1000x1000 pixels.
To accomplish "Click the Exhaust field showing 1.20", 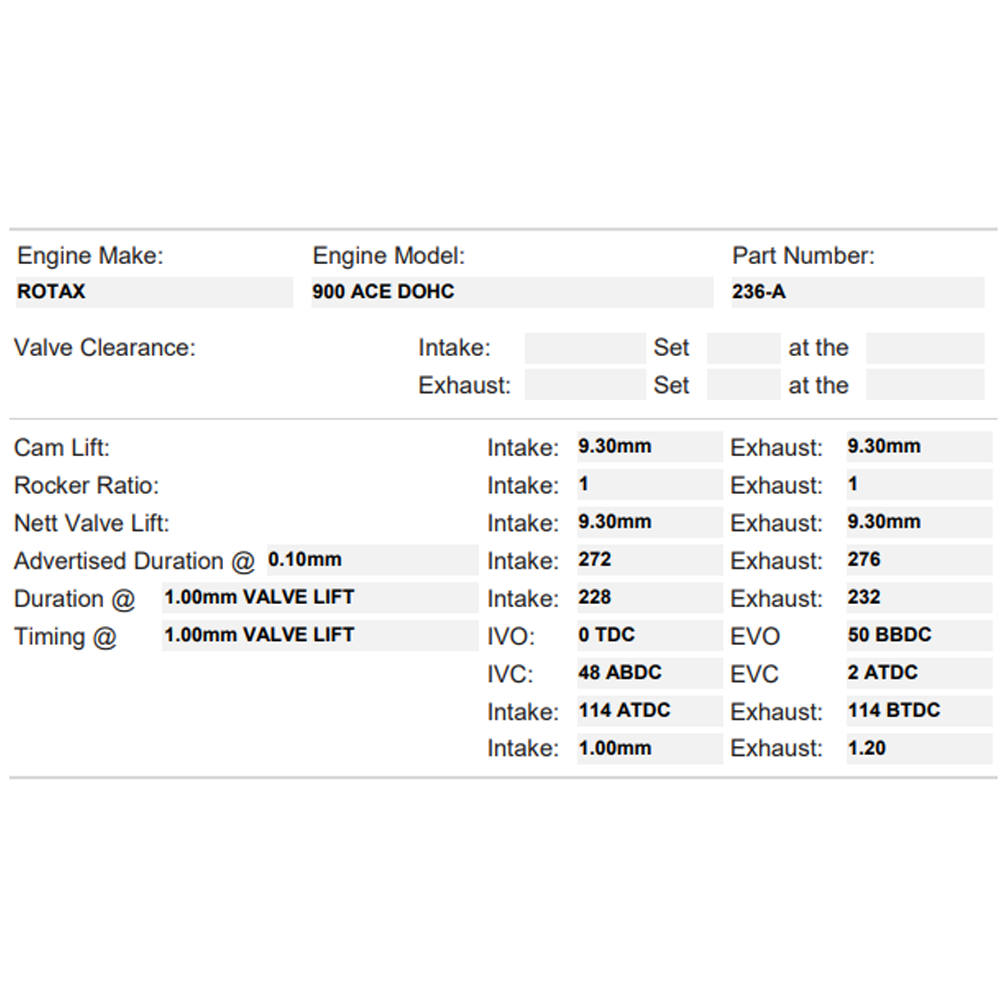I will click(x=918, y=748).
